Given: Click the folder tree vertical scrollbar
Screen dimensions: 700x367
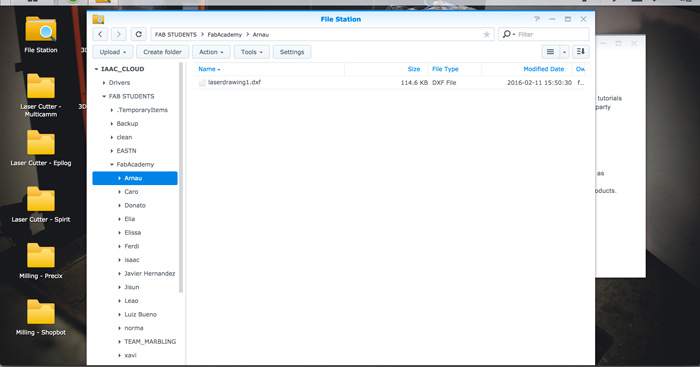Looking at the screenshot, I should (x=181, y=179).
